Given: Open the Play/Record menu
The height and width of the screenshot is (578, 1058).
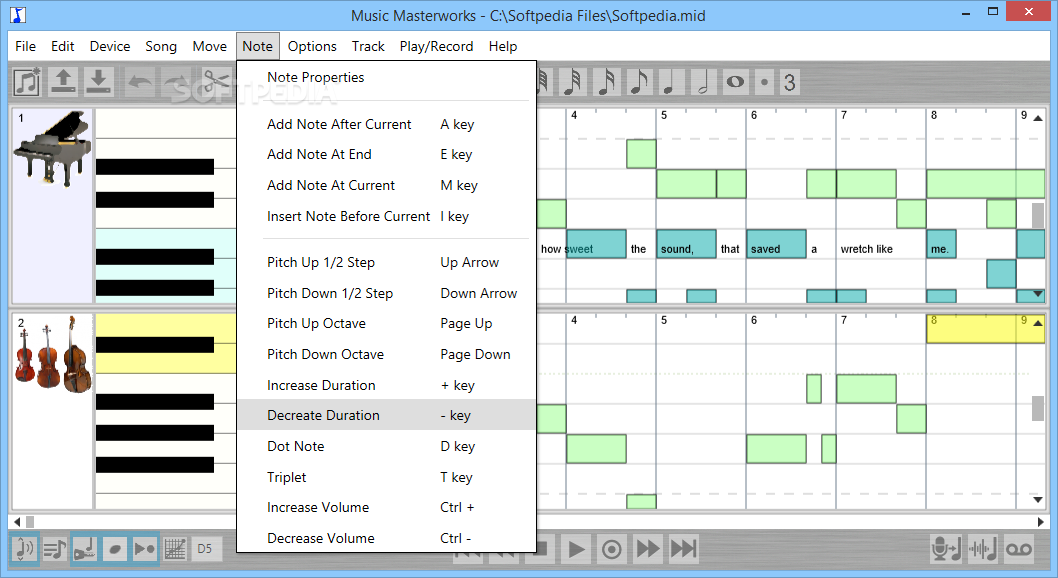Looking at the screenshot, I should (437, 47).
